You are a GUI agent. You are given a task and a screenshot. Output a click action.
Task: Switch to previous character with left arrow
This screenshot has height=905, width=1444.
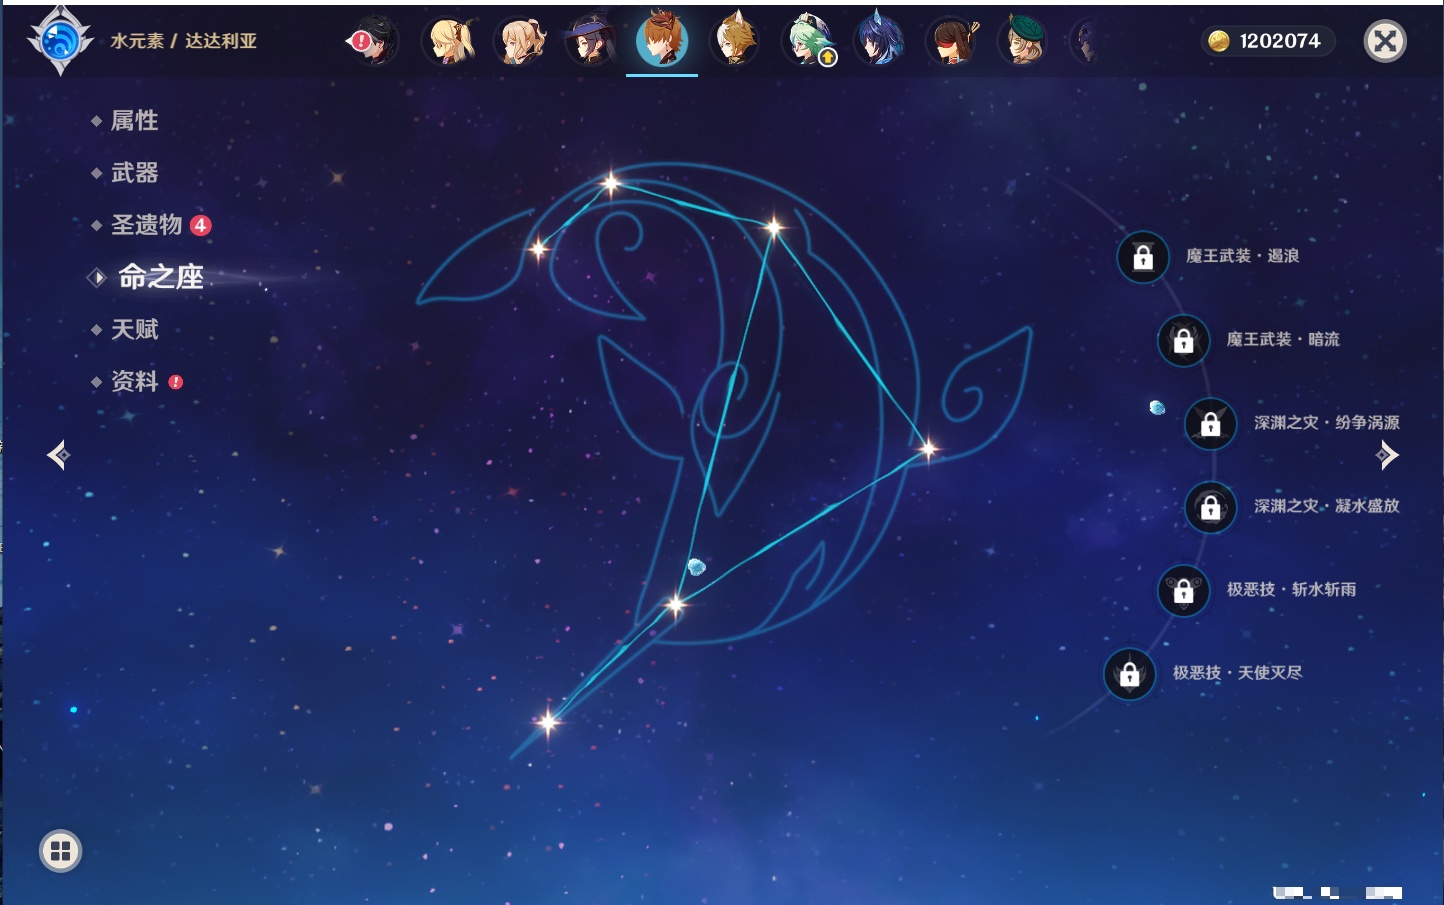click(58, 455)
